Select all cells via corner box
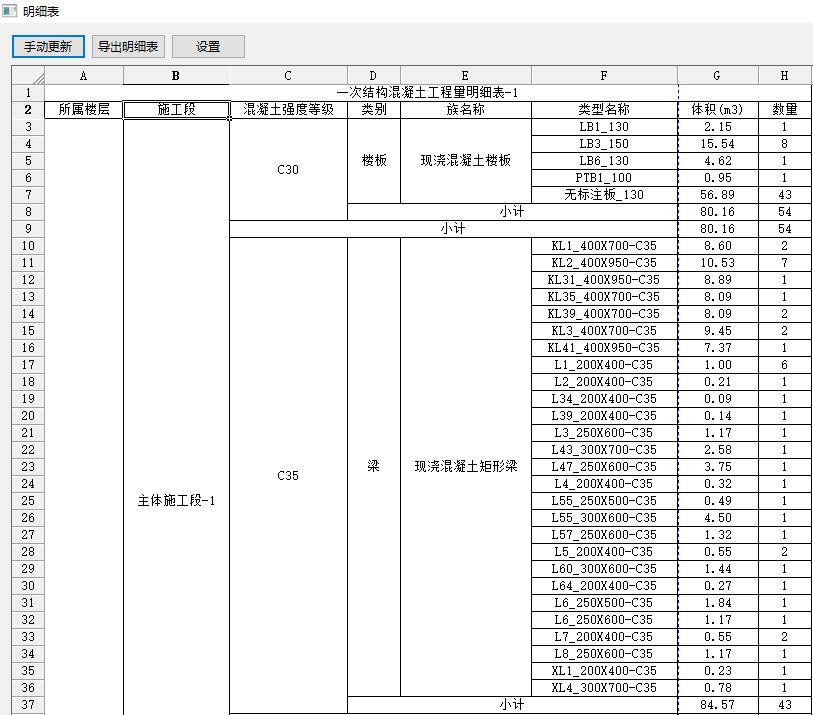813x715 pixels. point(28,76)
